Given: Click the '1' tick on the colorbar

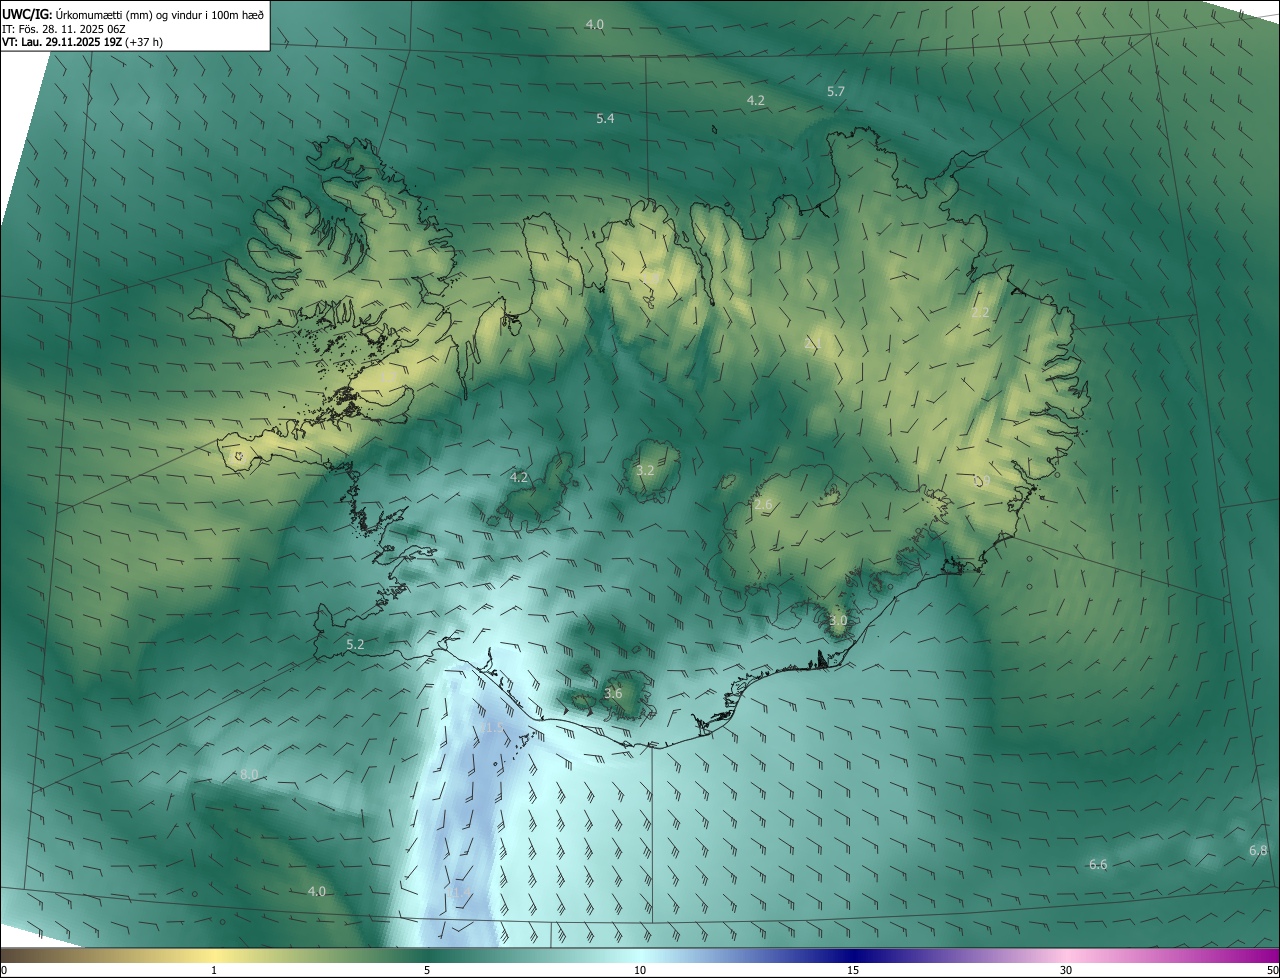Looking at the screenshot, I should [214, 970].
